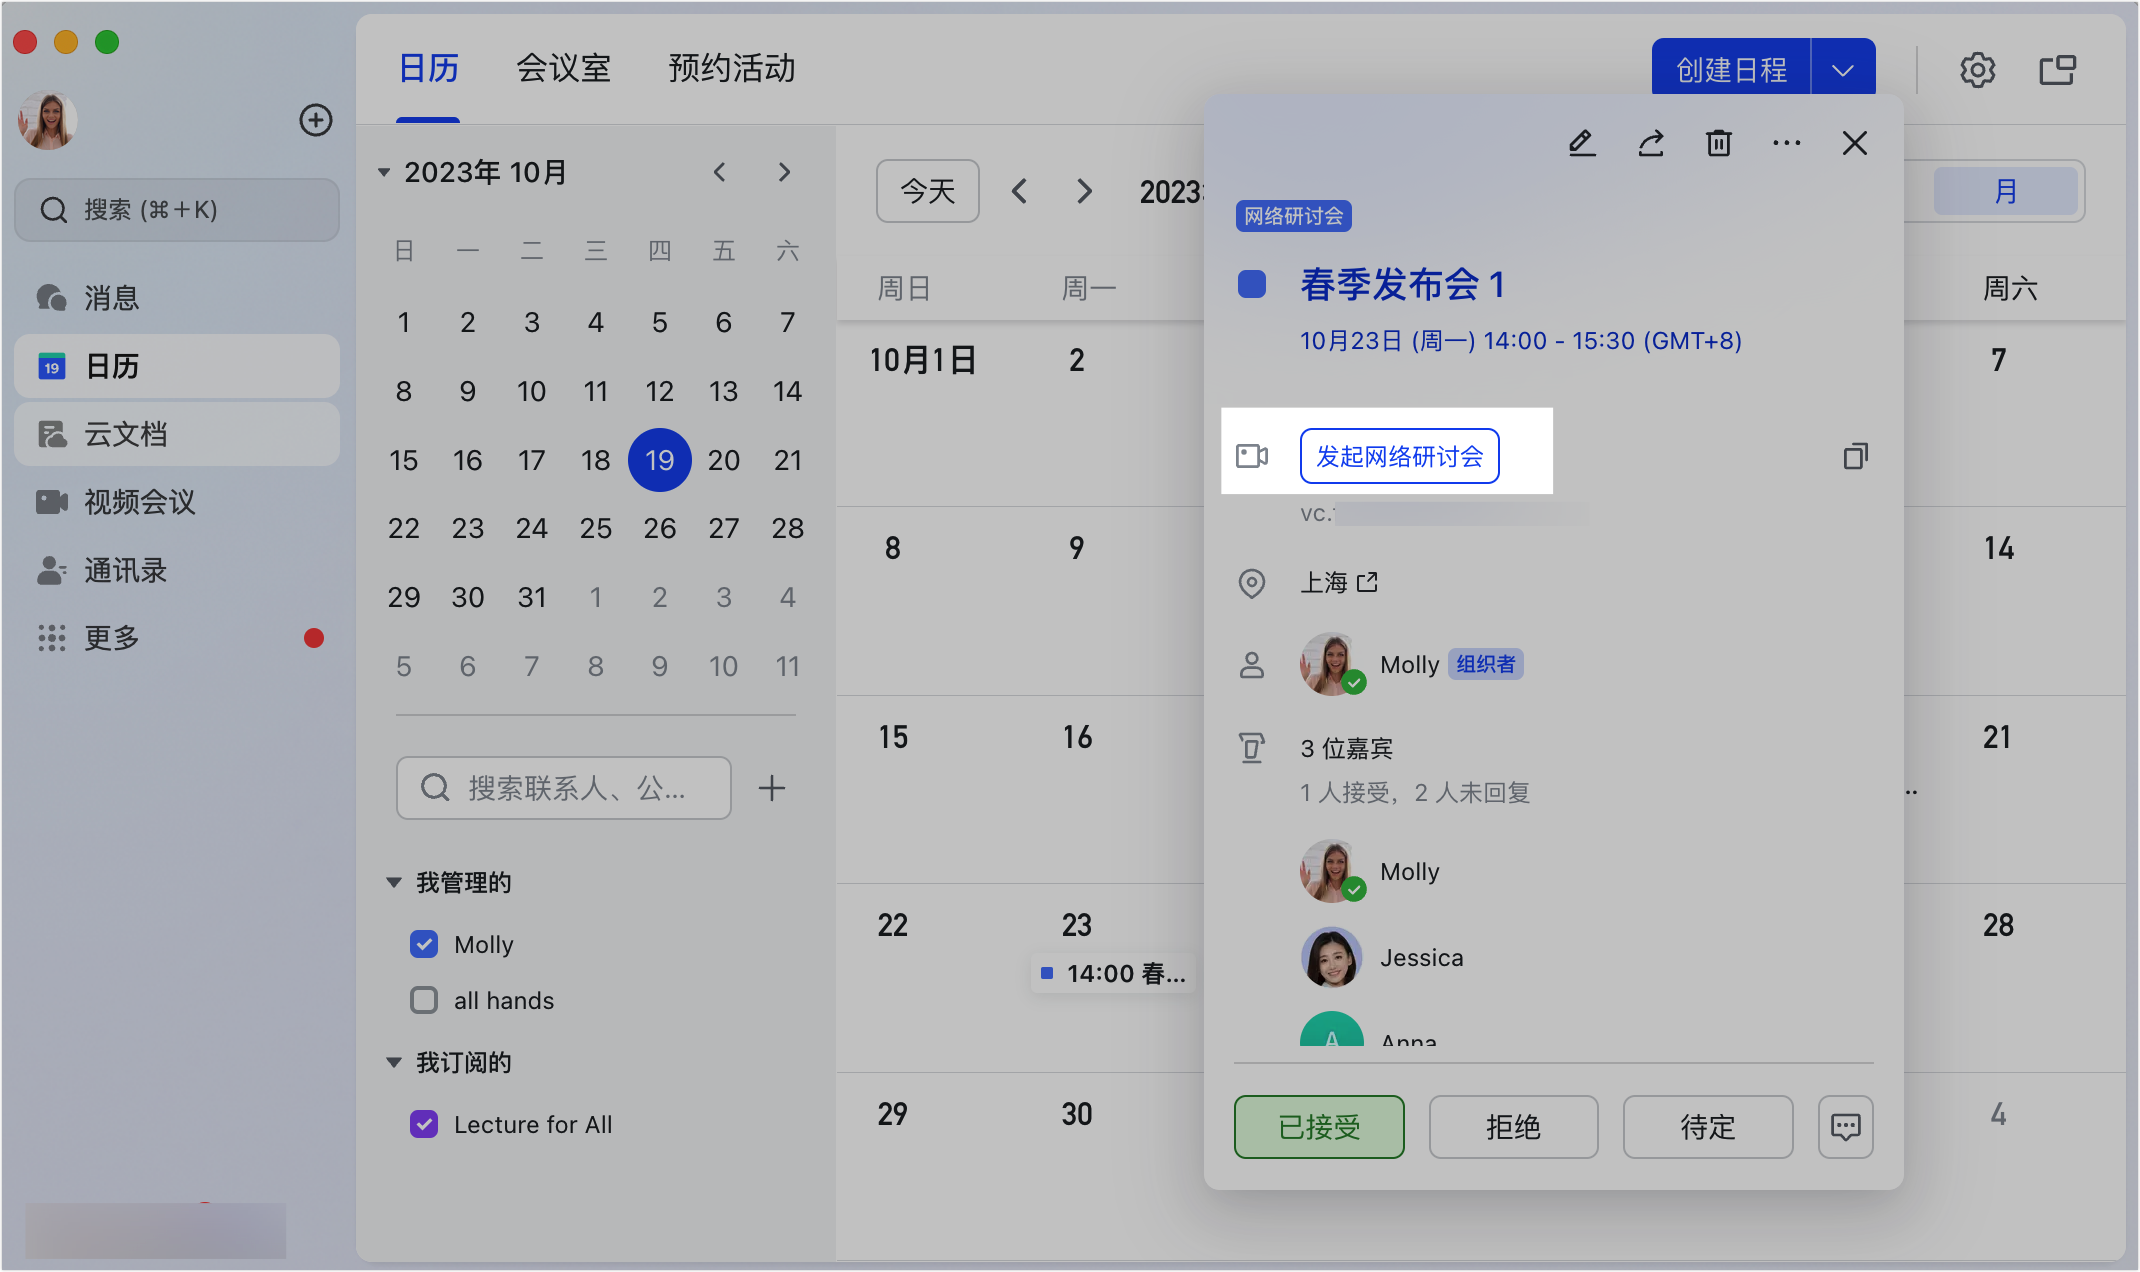Viewport: 2140px width, 1272px height.
Task: Click the pencil edit event icon
Action: click(x=1581, y=143)
